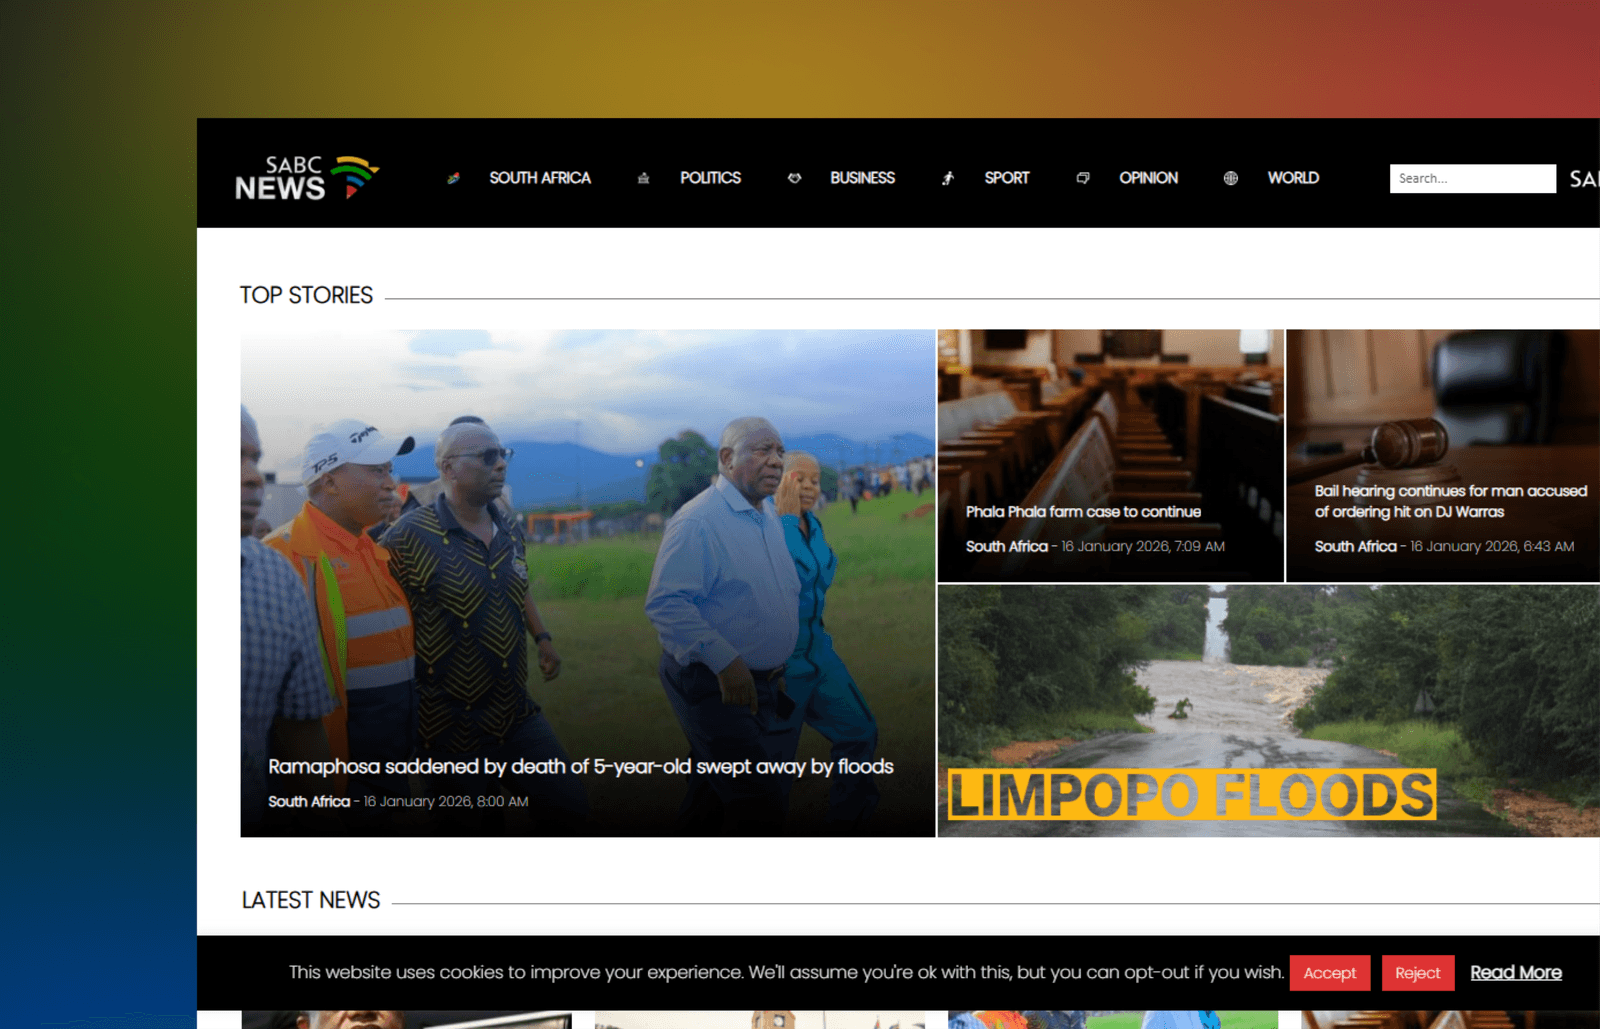Open the Business news section
The width and height of the screenshot is (1600, 1029).
click(862, 178)
